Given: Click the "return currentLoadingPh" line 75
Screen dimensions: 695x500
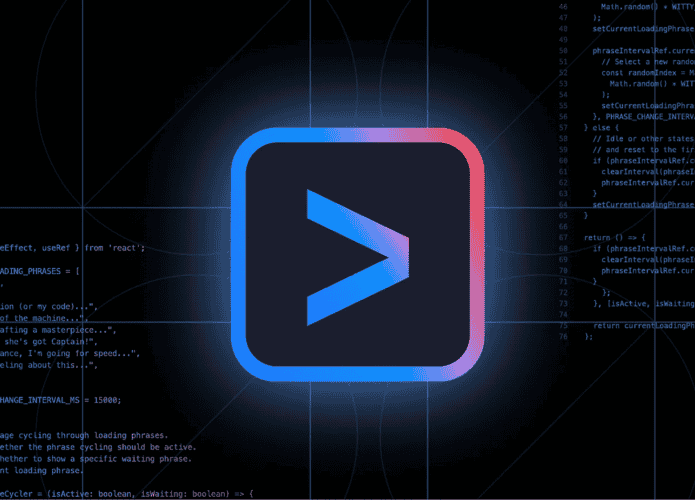Looking at the screenshot, I should pyautogui.click(x=644, y=326).
